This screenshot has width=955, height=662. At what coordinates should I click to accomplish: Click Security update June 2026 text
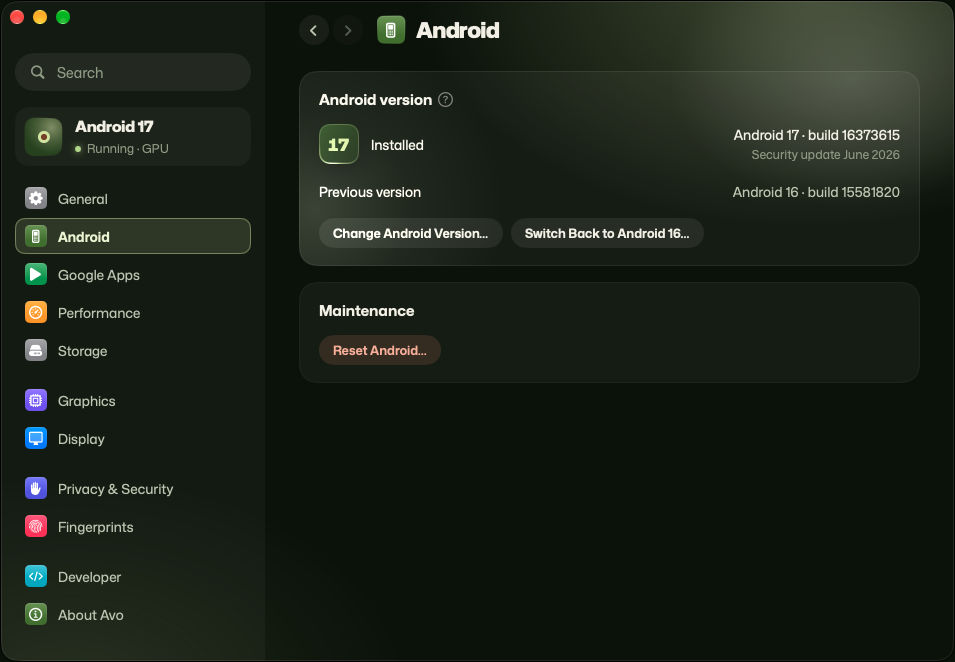(825, 155)
